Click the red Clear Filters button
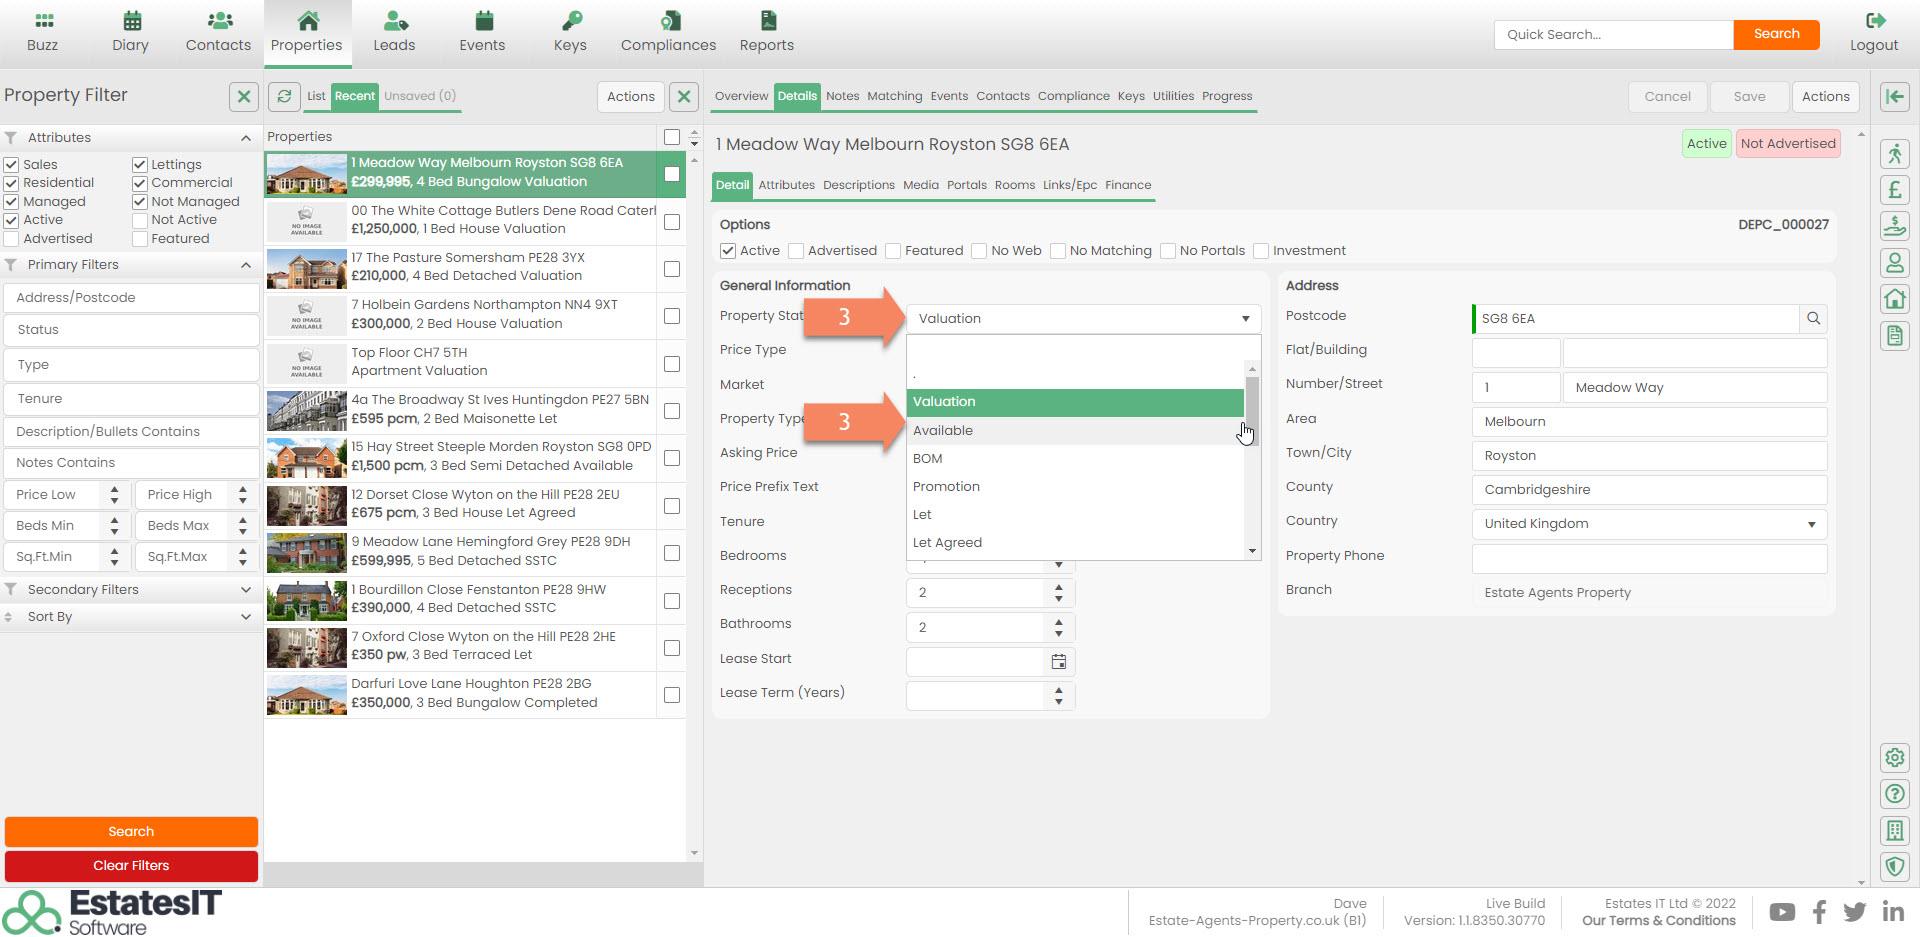The image size is (1920, 937). pyautogui.click(x=131, y=866)
